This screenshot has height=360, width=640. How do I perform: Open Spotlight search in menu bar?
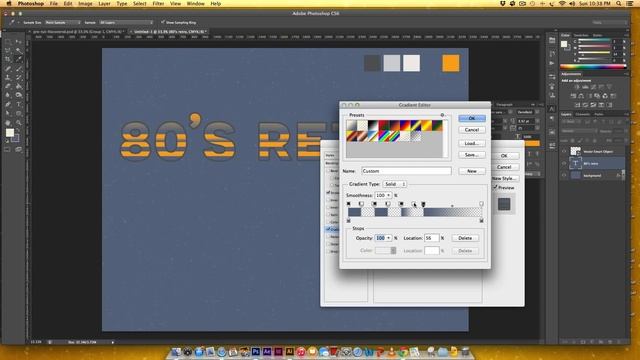pyautogui.click(x=619, y=4)
